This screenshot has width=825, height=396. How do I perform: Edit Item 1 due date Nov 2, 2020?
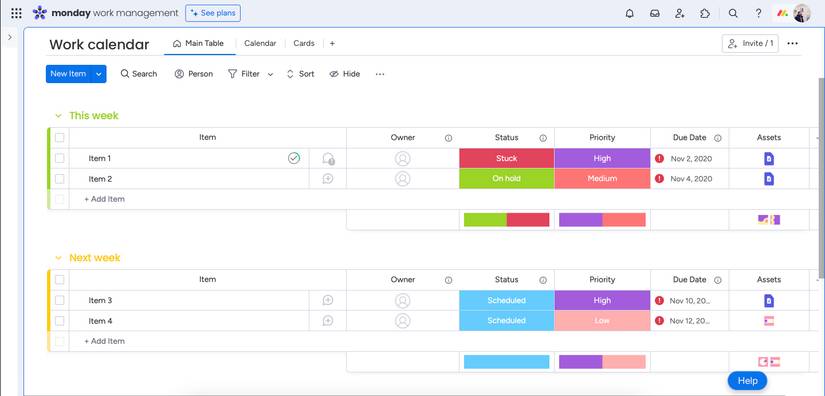pyautogui.click(x=691, y=158)
